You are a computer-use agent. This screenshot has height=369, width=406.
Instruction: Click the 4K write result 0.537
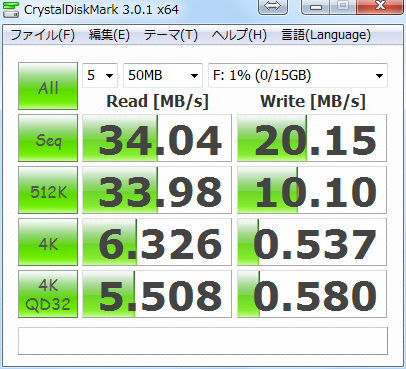[312, 242]
